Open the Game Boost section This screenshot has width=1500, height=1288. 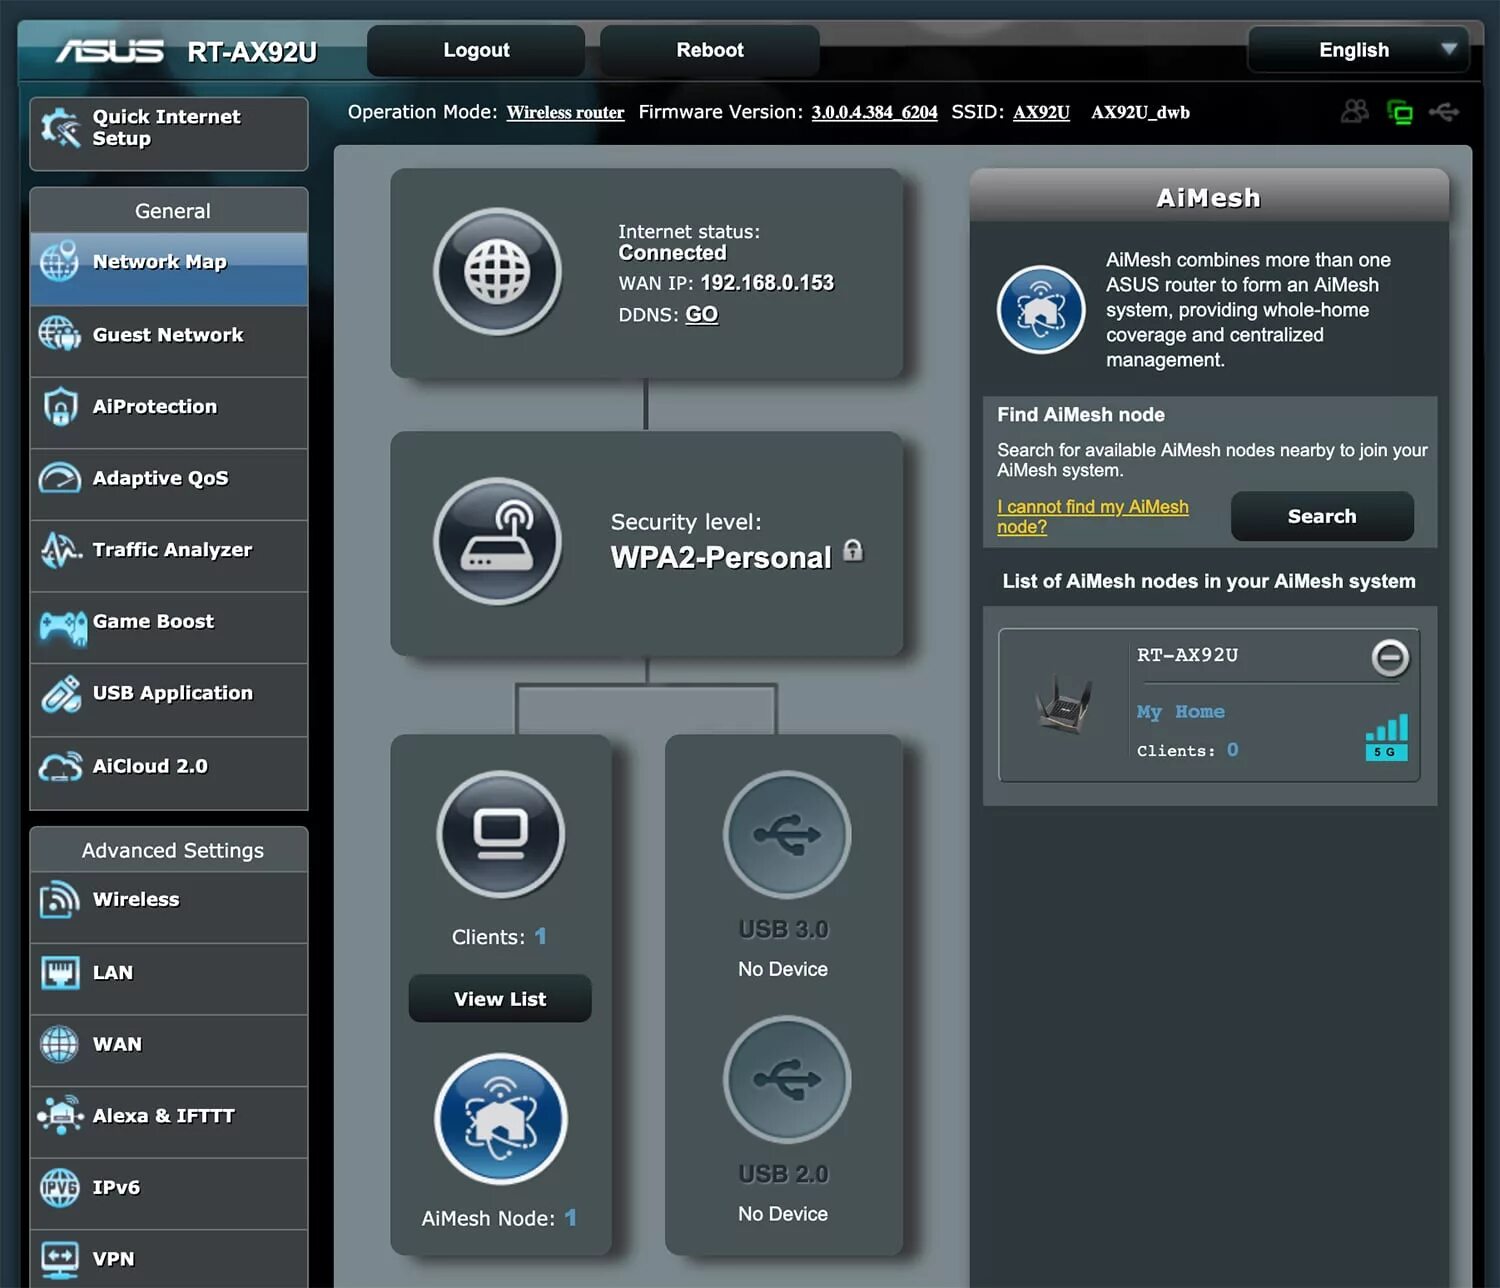pos(169,628)
